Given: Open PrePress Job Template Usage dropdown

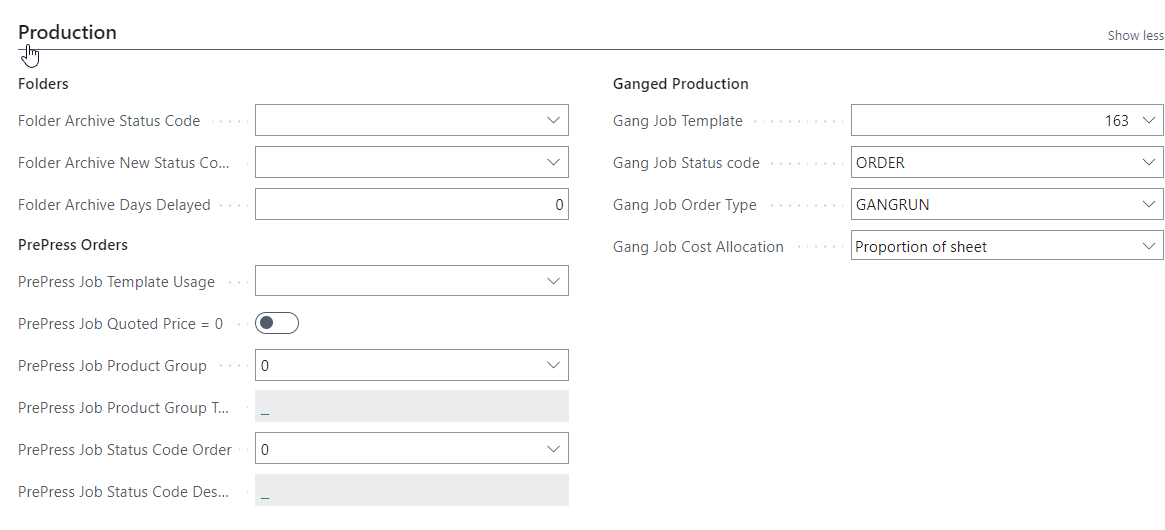Looking at the screenshot, I should (x=553, y=281).
